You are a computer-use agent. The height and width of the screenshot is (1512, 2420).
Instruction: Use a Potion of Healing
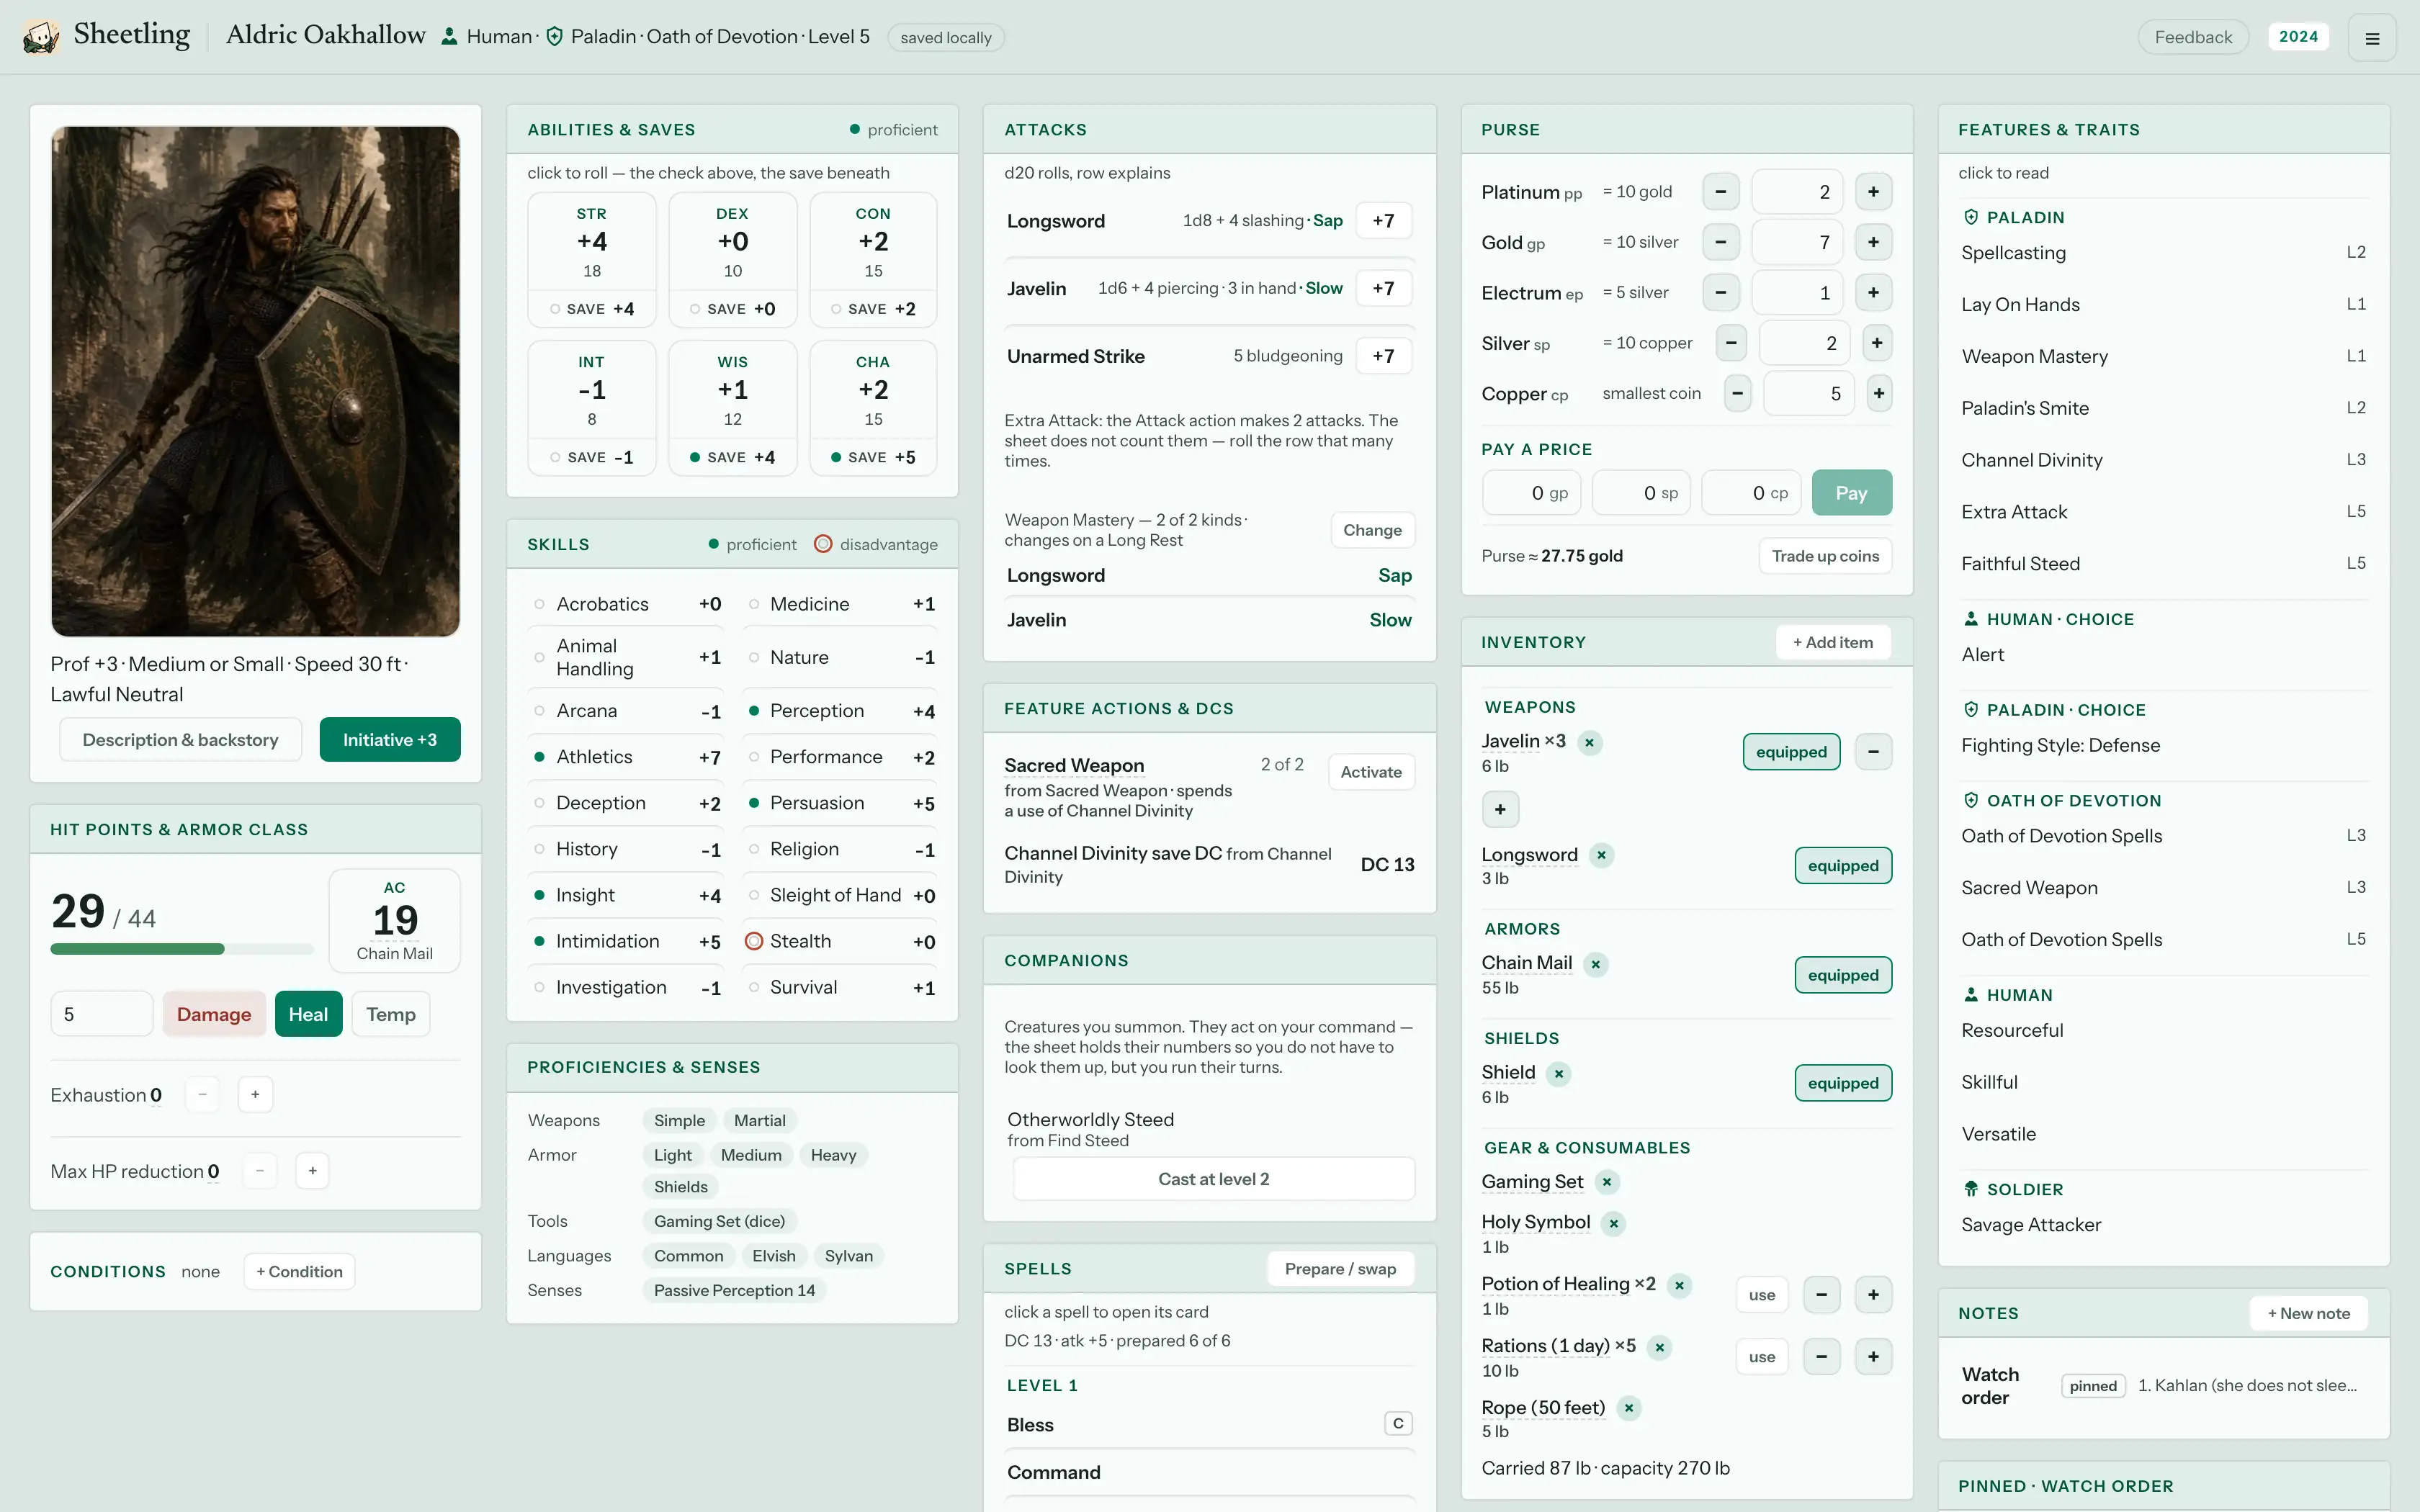(1761, 1295)
